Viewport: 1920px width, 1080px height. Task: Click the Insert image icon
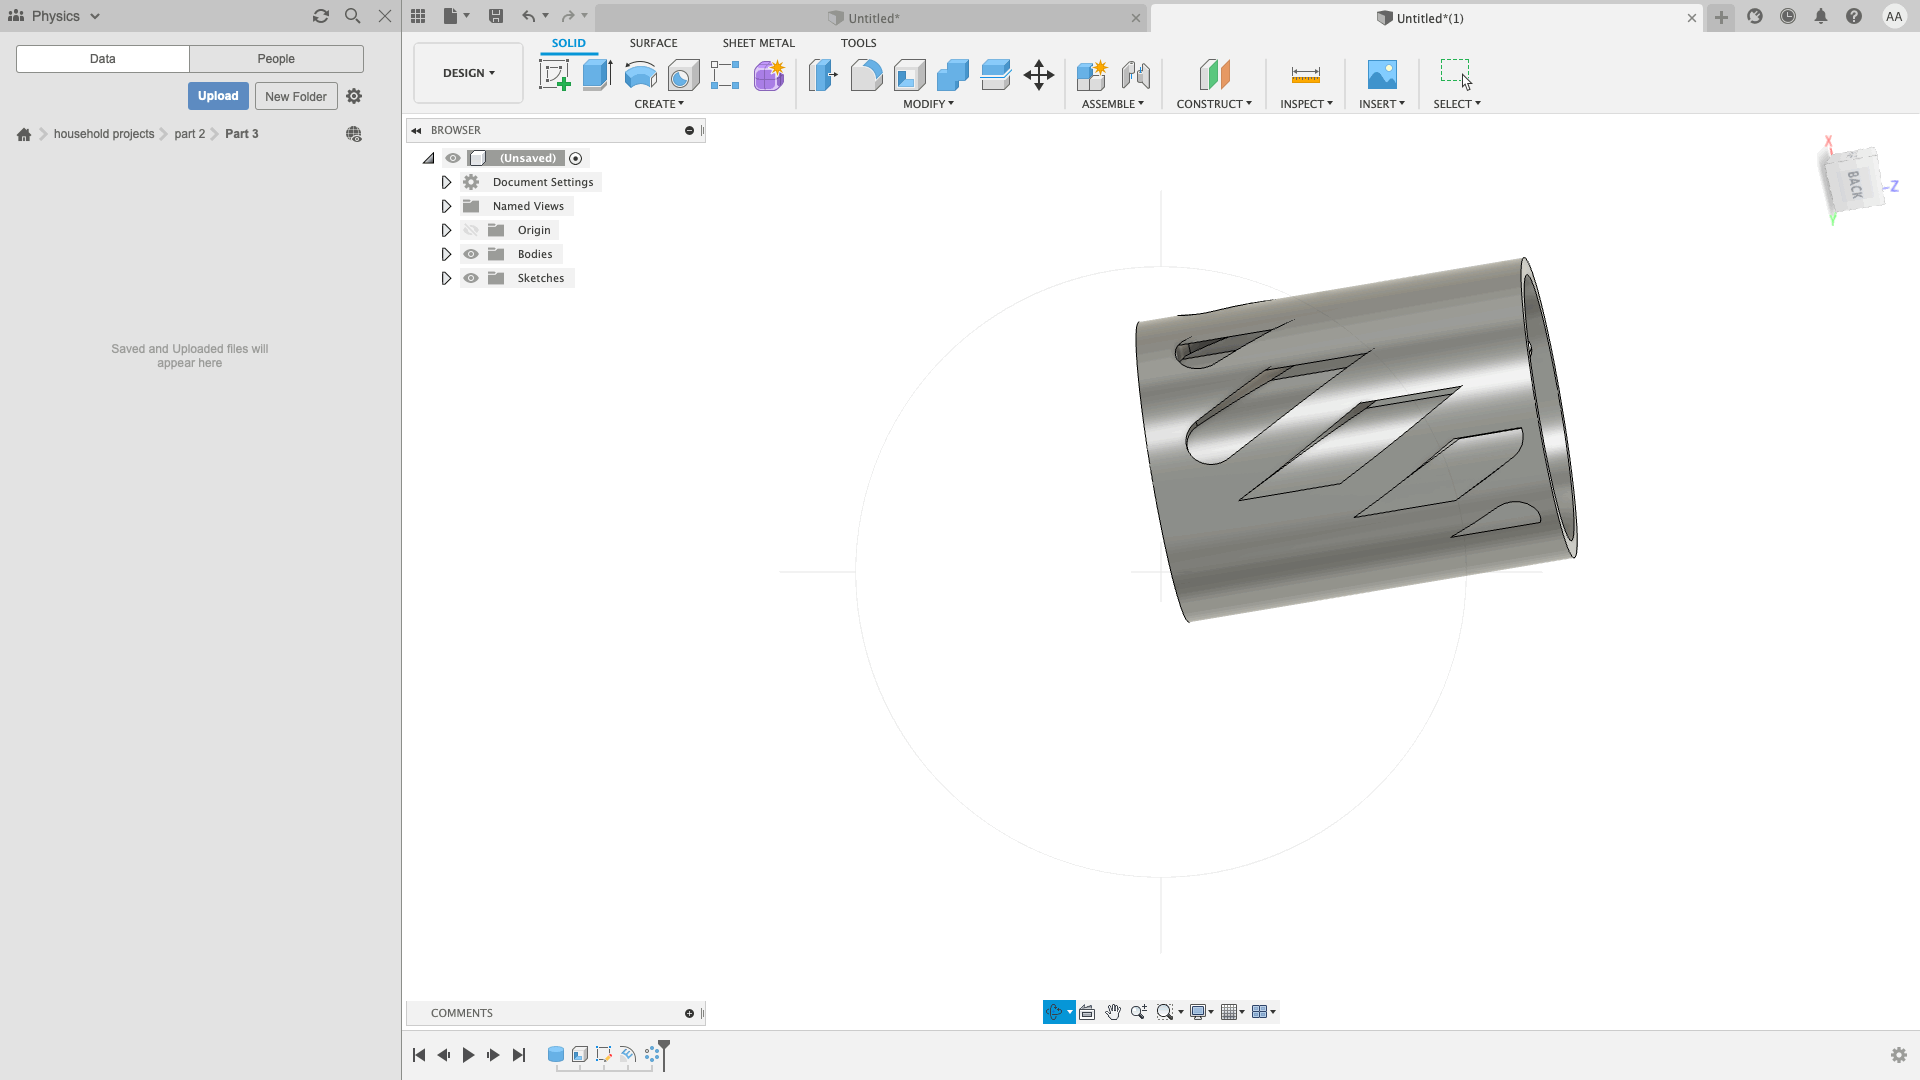[x=1381, y=75]
